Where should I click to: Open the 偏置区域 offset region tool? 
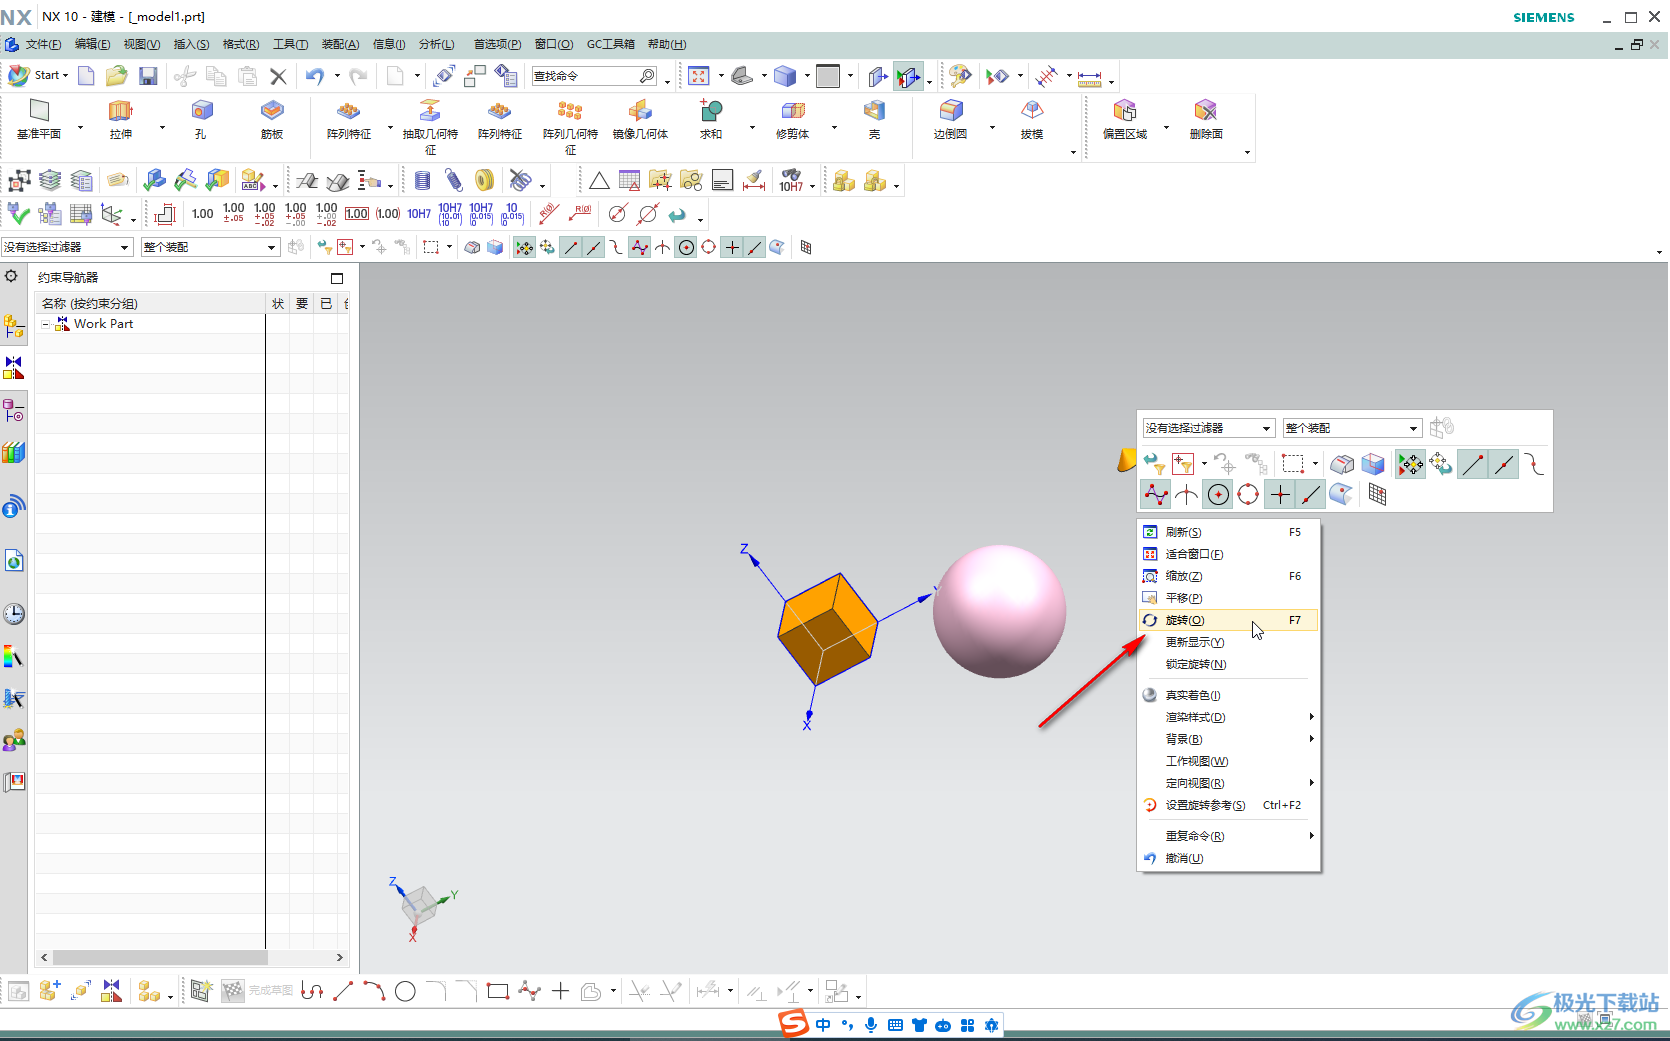click(x=1125, y=111)
